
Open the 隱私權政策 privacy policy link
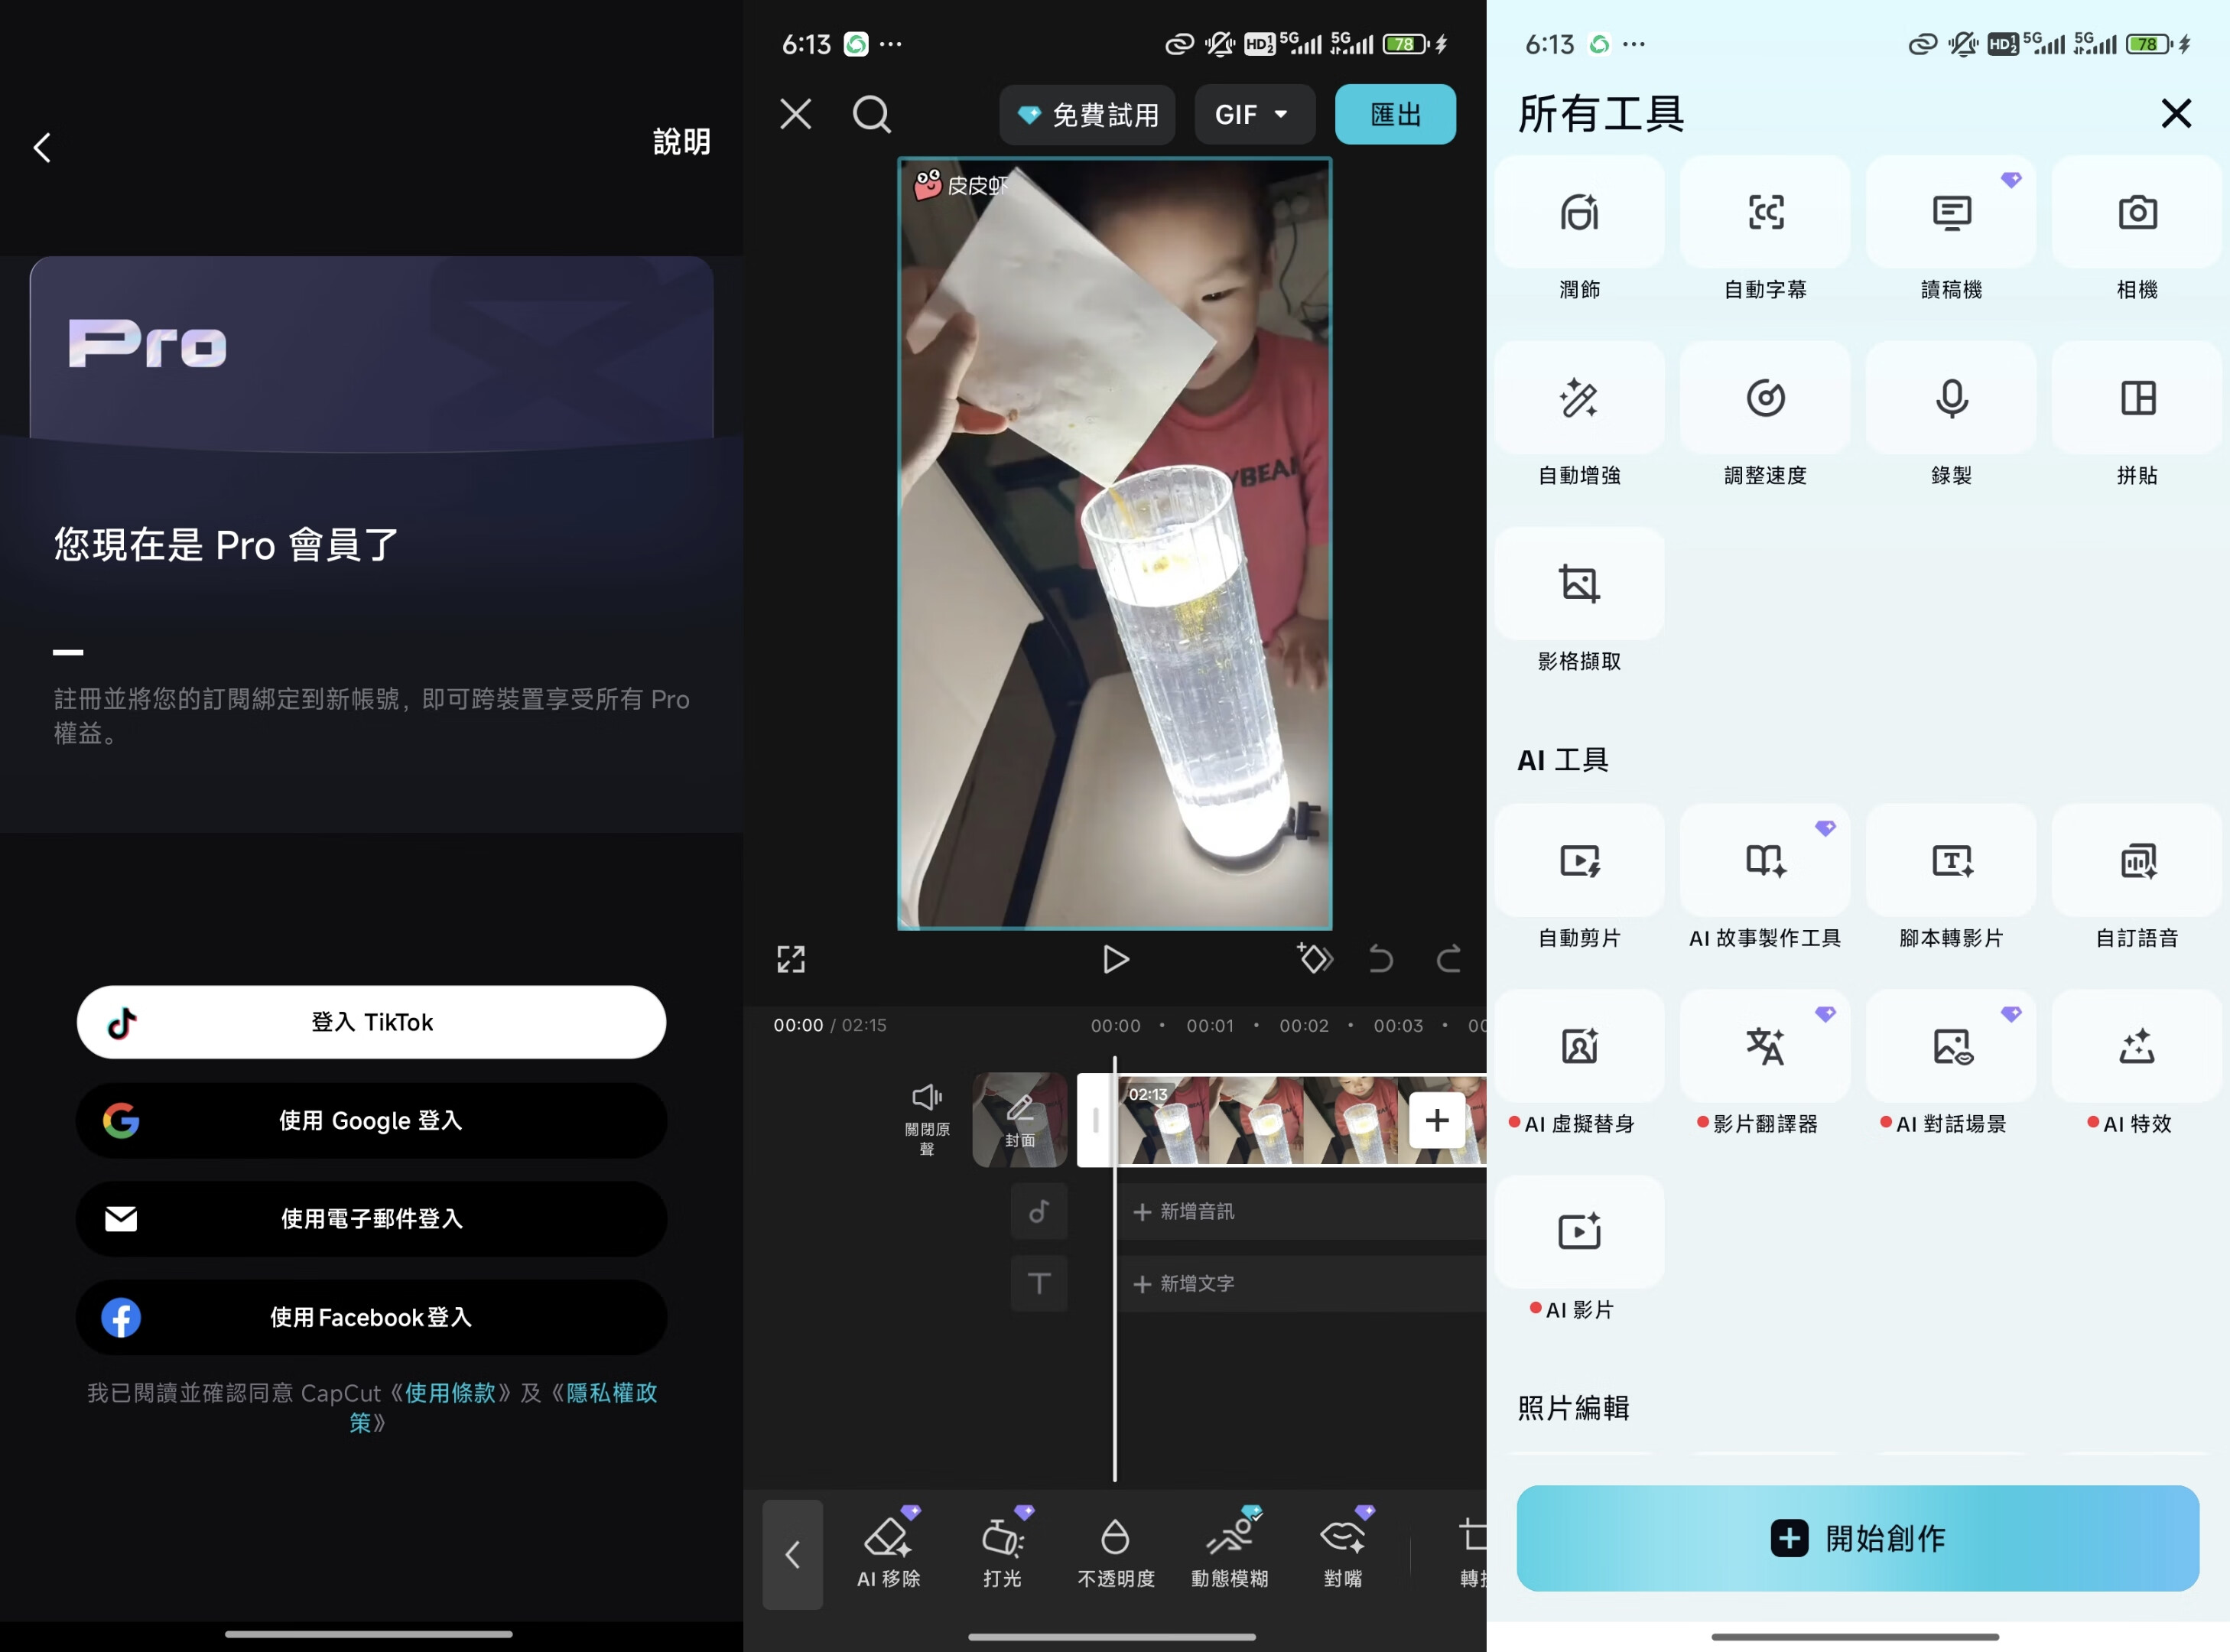click(x=611, y=1392)
